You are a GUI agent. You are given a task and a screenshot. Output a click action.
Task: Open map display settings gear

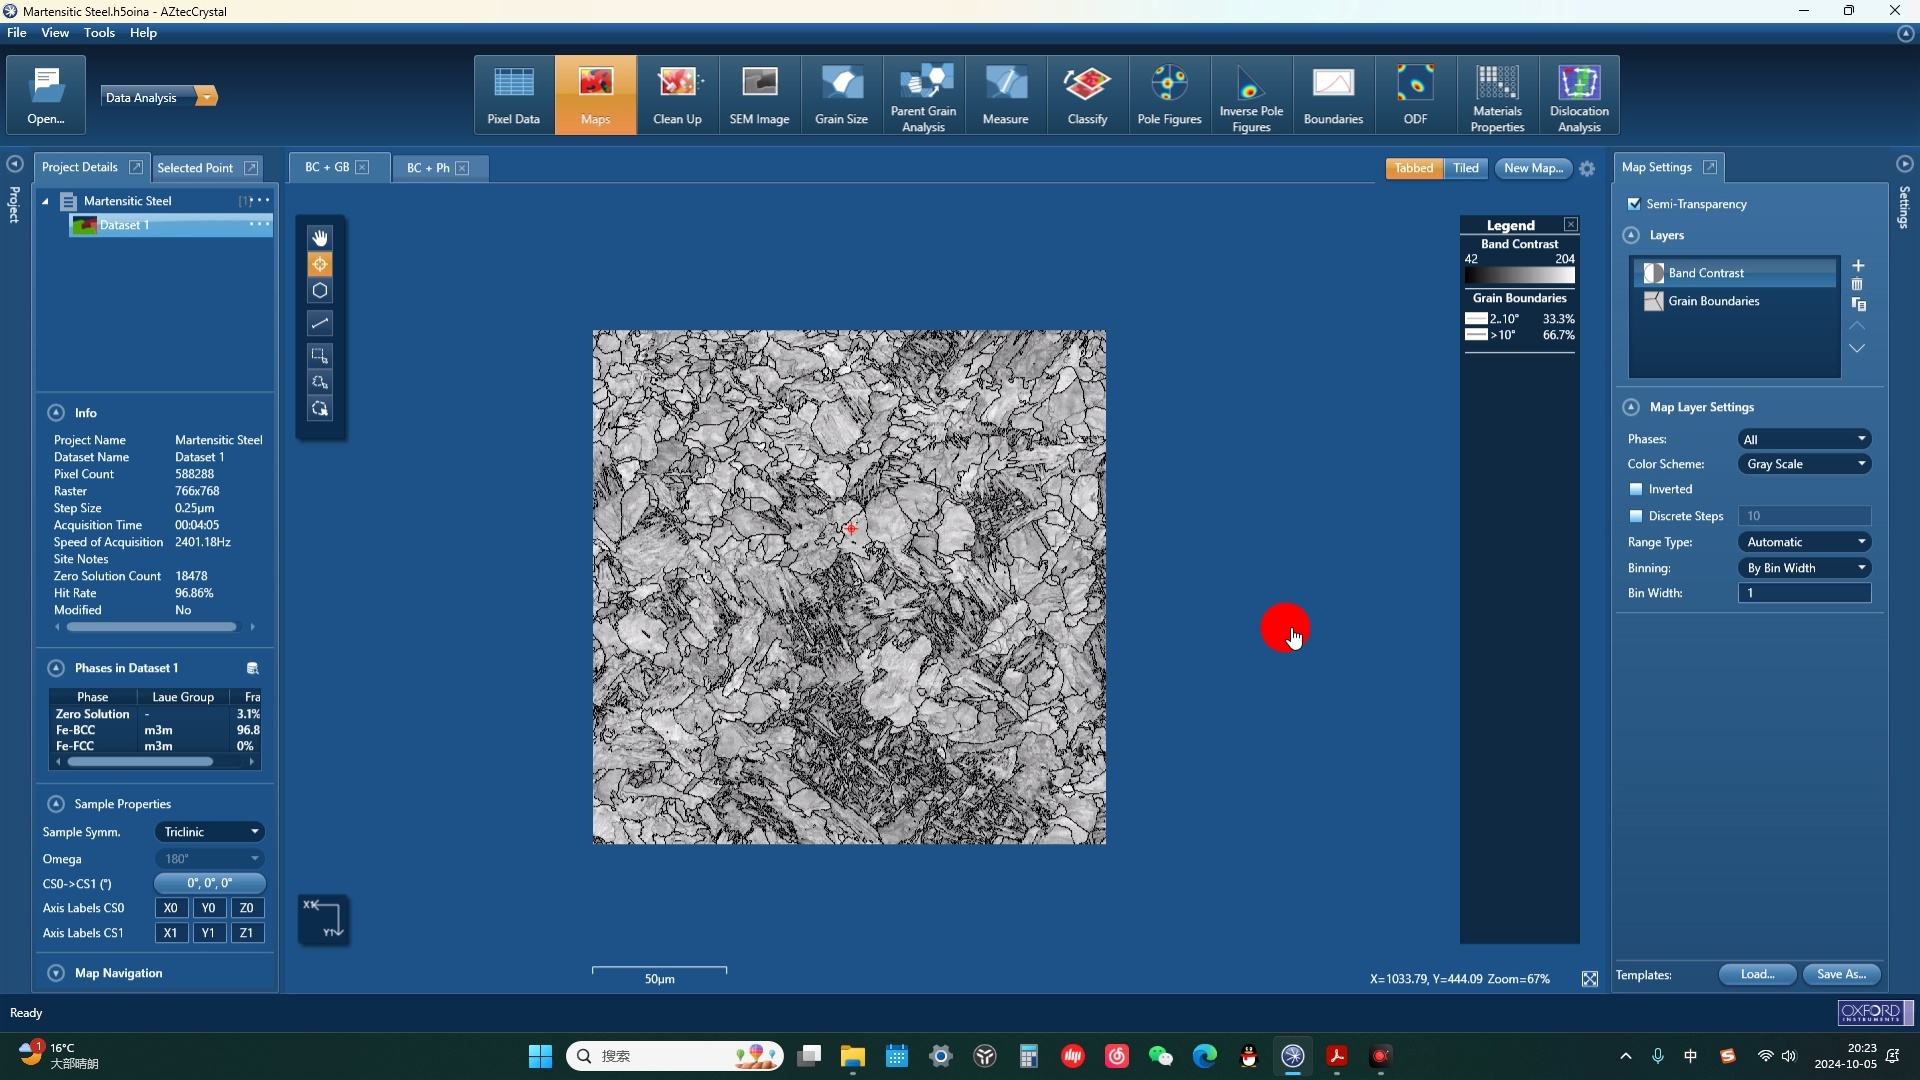point(1587,169)
